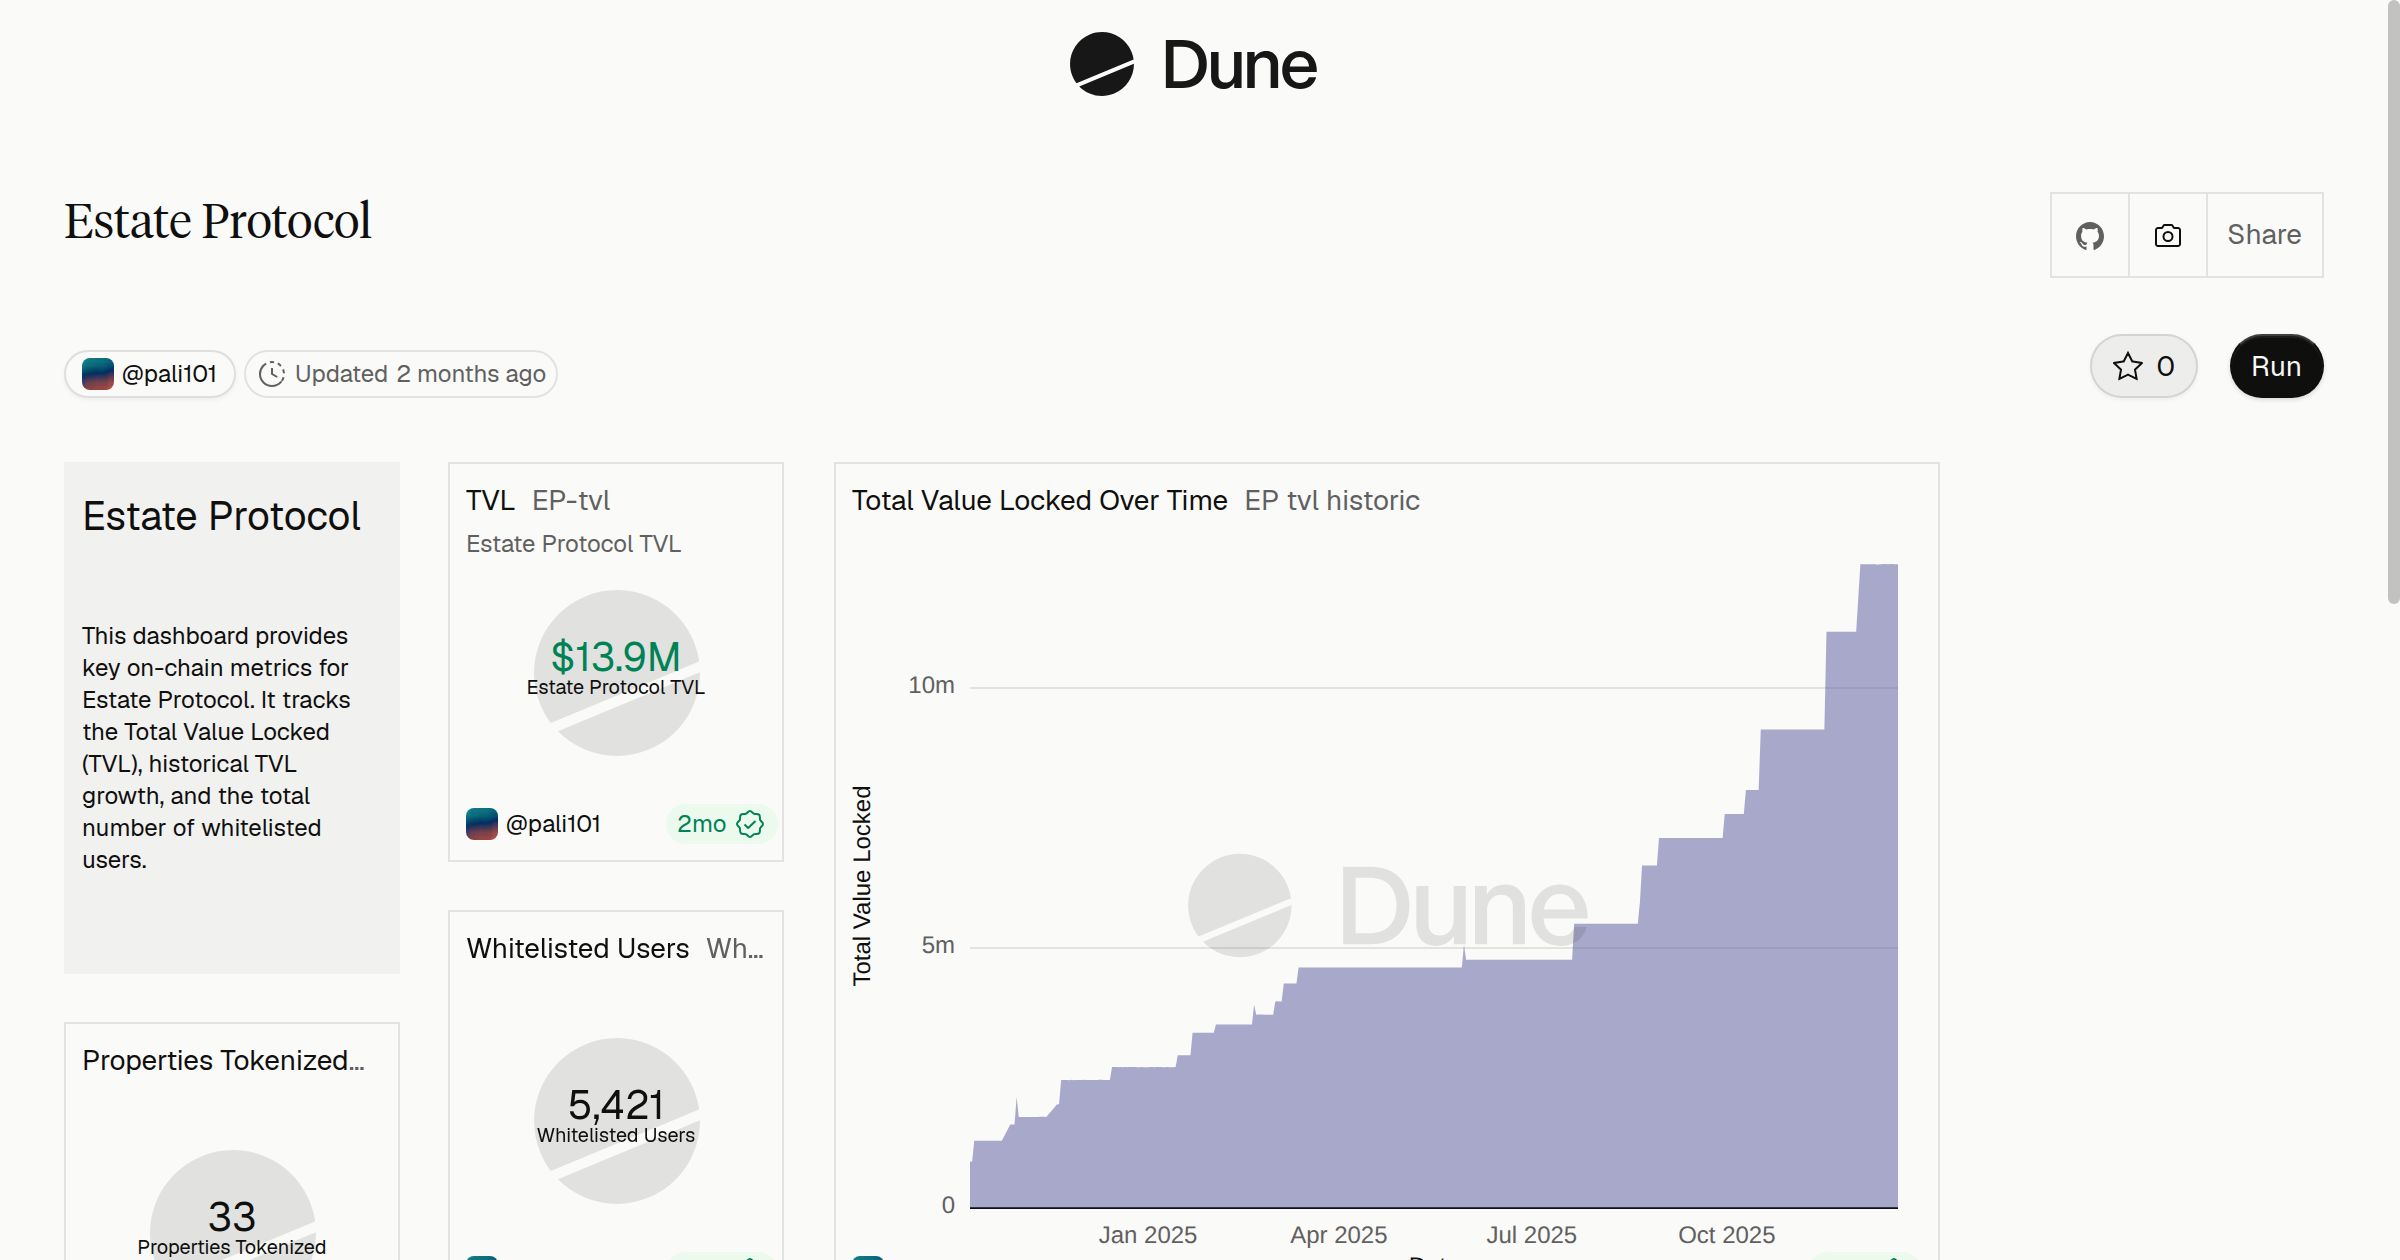Image resolution: width=2400 pixels, height=1260 pixels.
Task: Click the Share button
Action: [x=2264, y=235]
